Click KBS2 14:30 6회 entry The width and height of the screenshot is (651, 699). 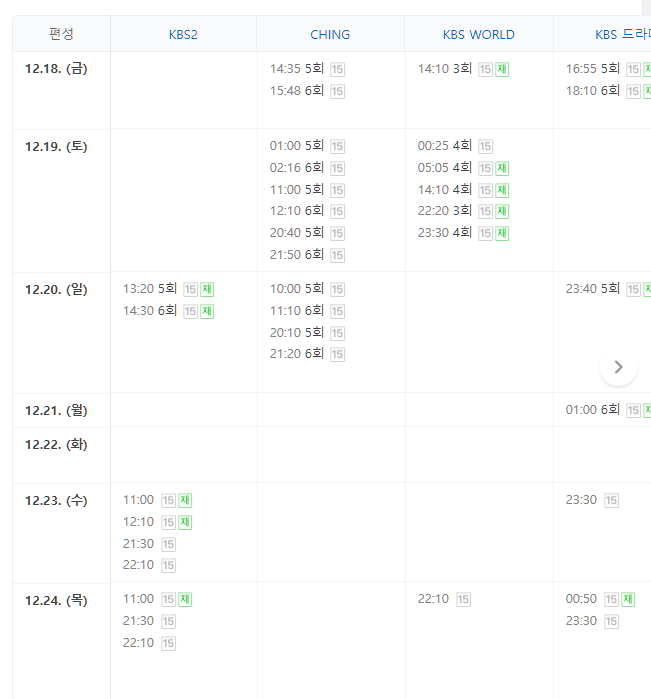[x=150, y=311]
